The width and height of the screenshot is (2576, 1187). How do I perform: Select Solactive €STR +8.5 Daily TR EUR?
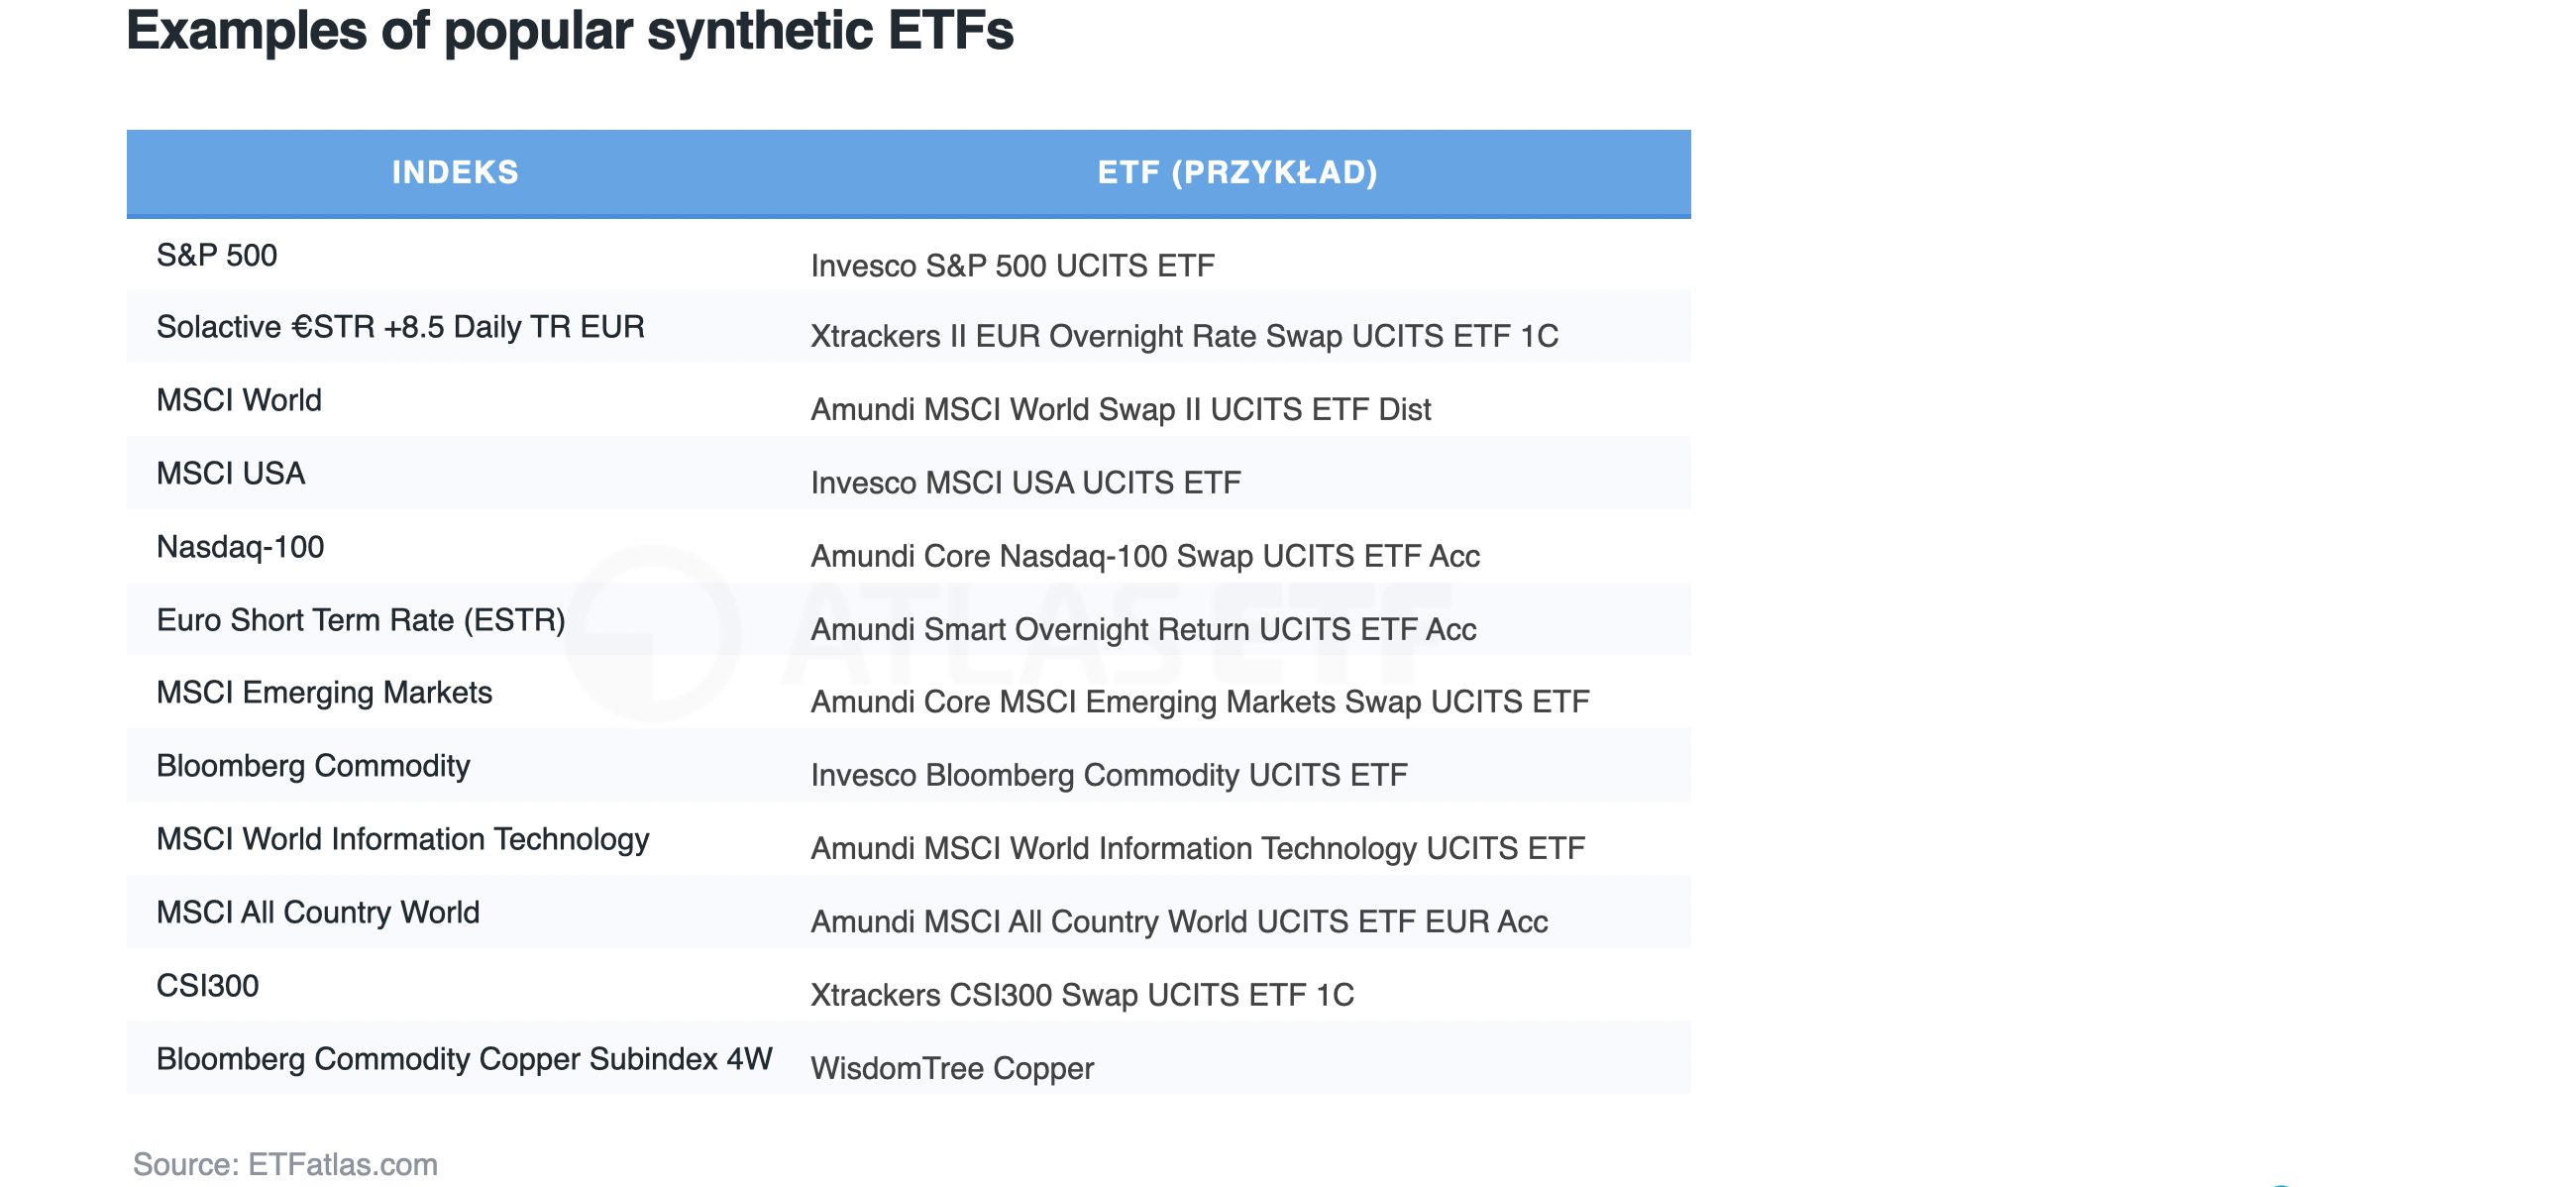pyautogui.click(x=401, y=327)
